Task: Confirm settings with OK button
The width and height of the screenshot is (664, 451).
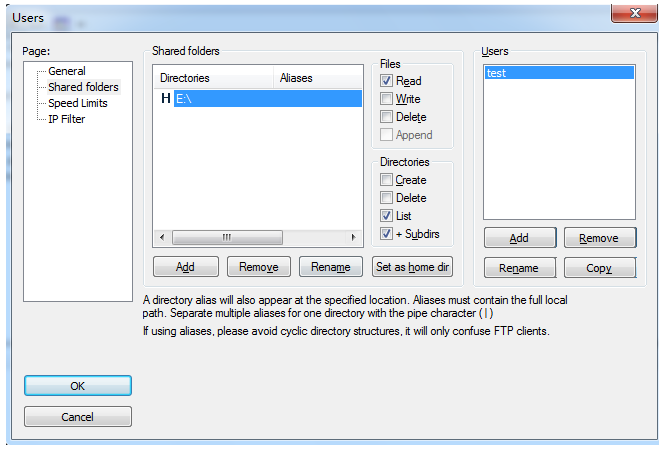Action: click(x=78, y=386)
